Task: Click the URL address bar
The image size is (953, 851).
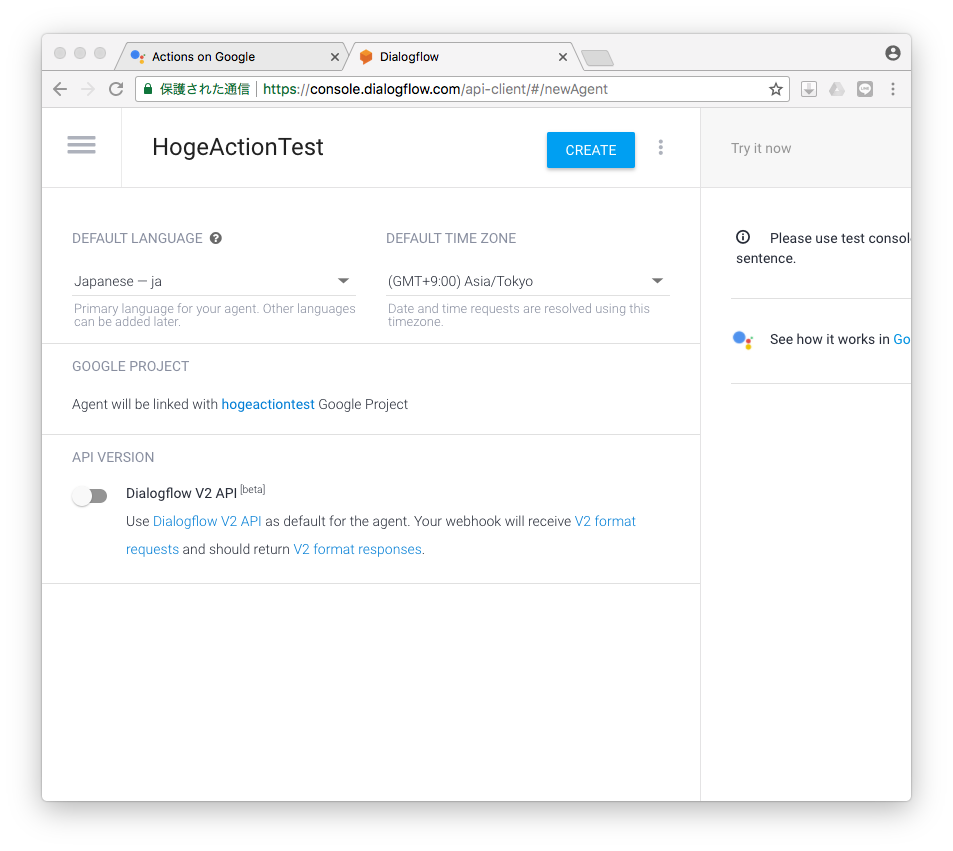Action: point(462,89)
